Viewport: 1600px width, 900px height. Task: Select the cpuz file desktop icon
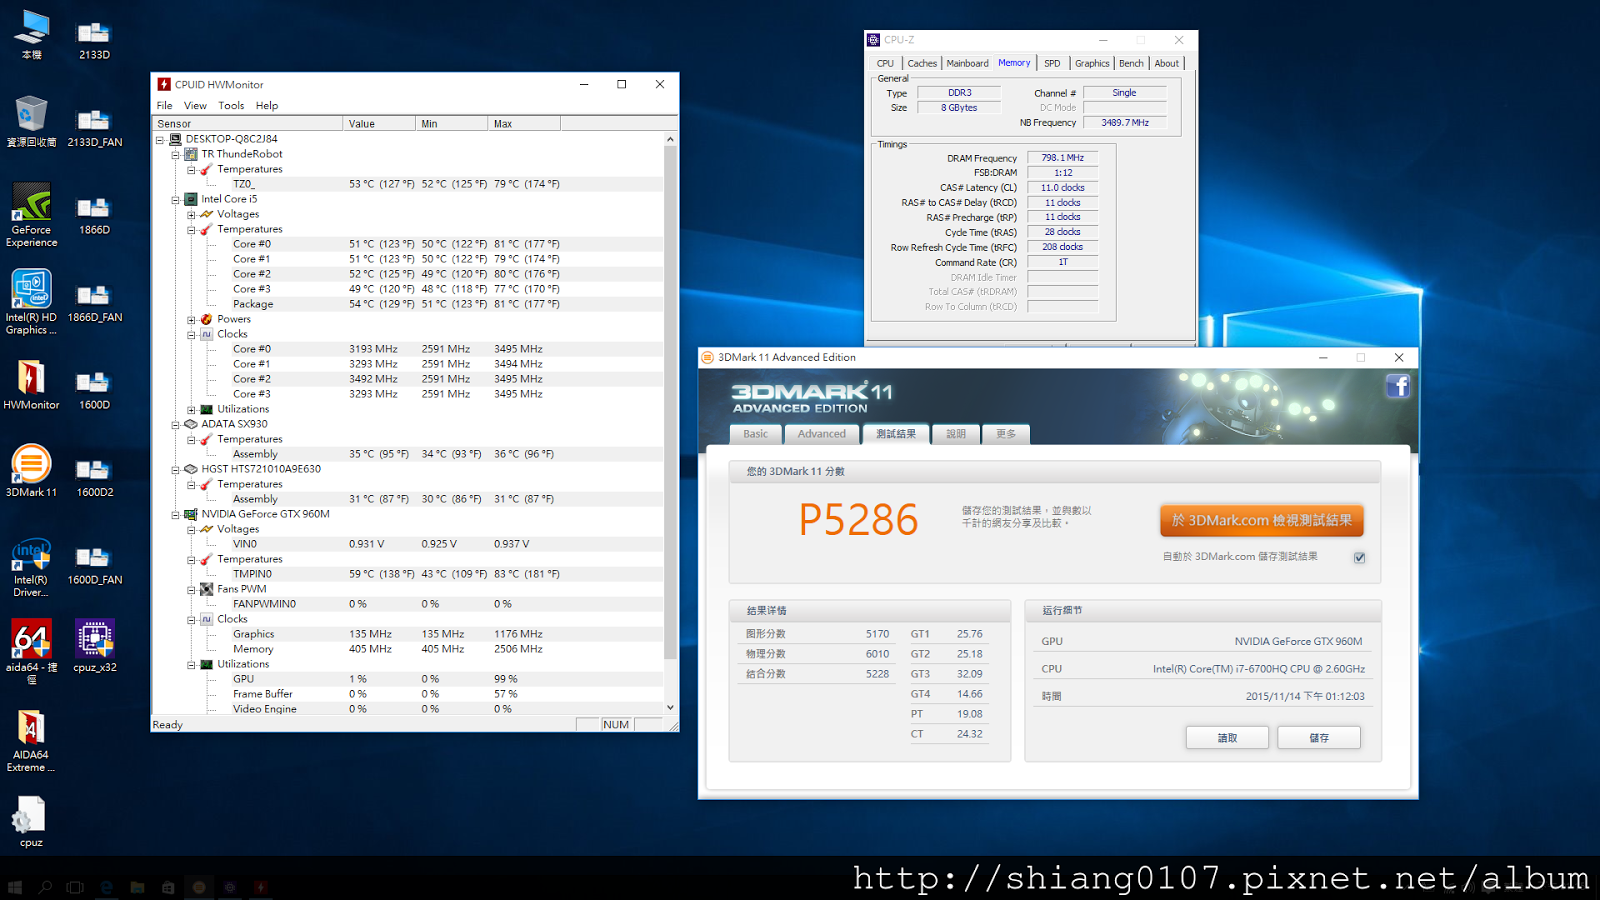pos(31,822)
